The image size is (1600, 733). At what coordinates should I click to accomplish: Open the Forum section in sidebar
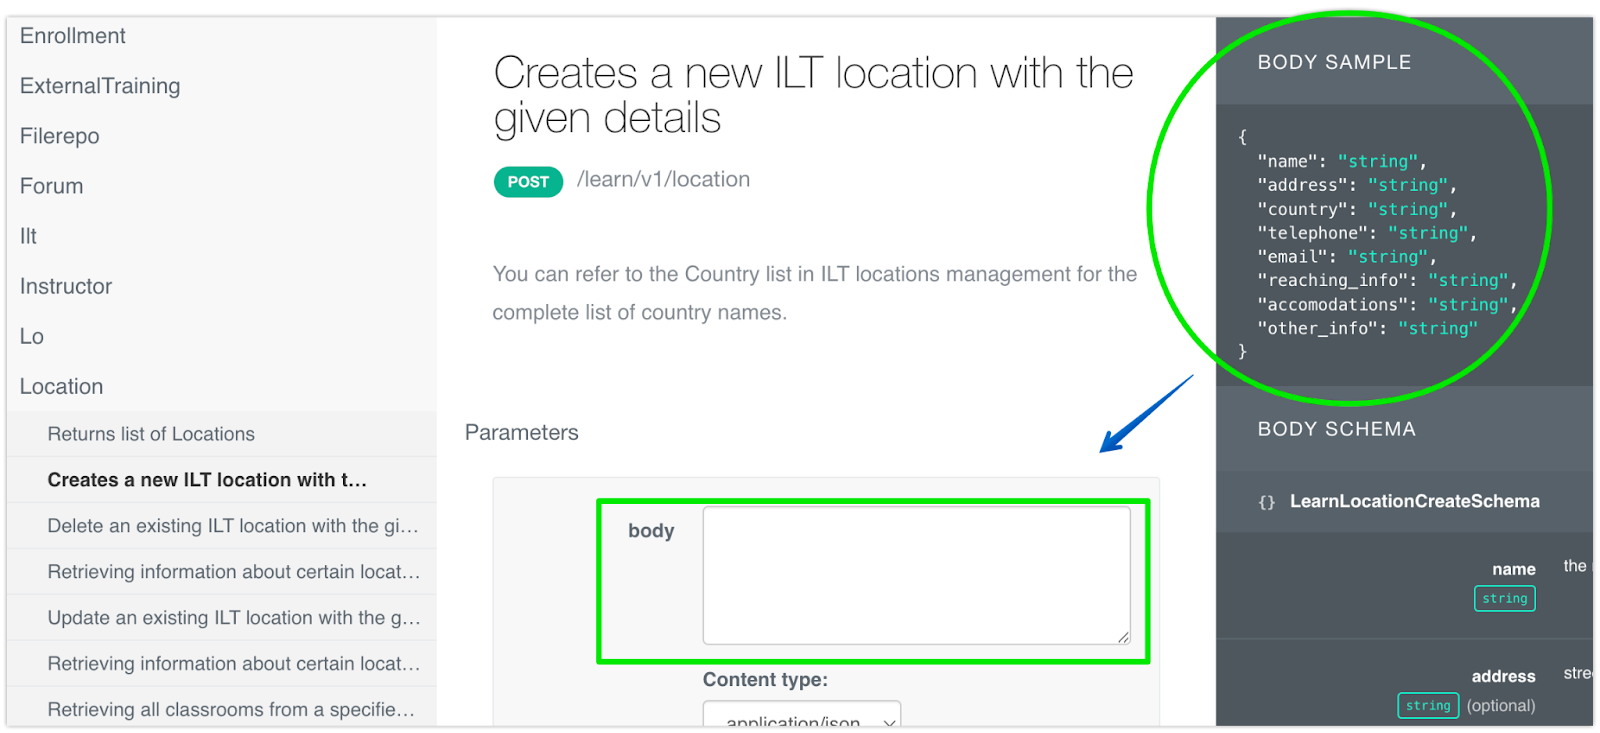click(x=52, y=186)
